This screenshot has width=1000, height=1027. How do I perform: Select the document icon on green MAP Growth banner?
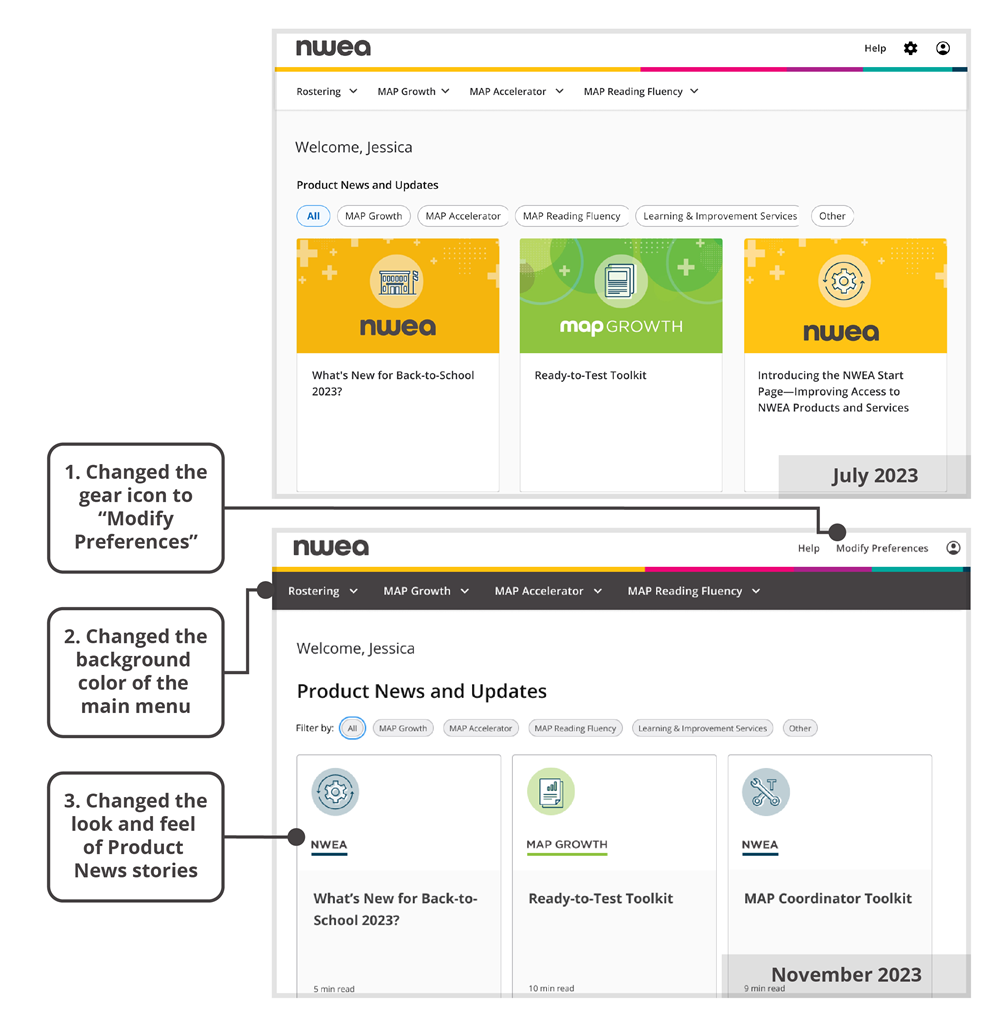pos(620,282)
